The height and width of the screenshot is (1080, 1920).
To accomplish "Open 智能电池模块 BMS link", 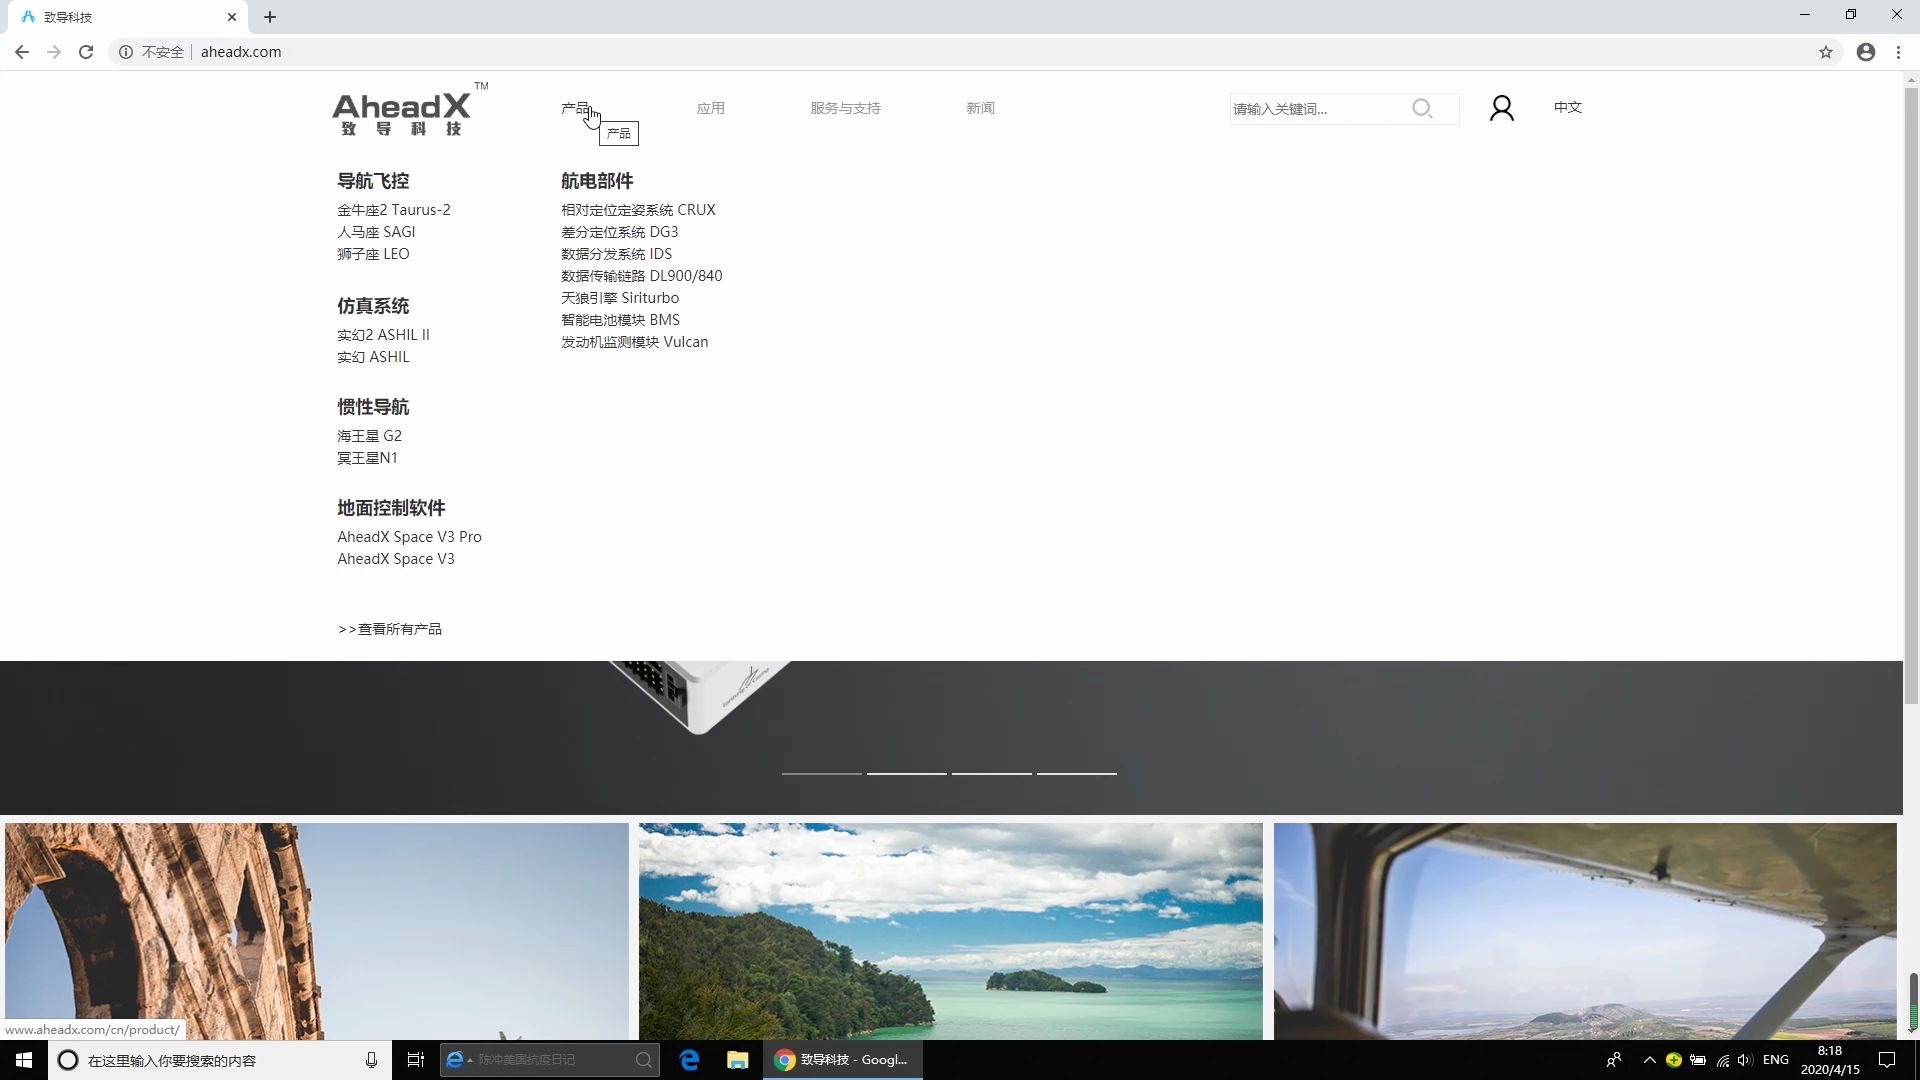I will pos(620,320).
